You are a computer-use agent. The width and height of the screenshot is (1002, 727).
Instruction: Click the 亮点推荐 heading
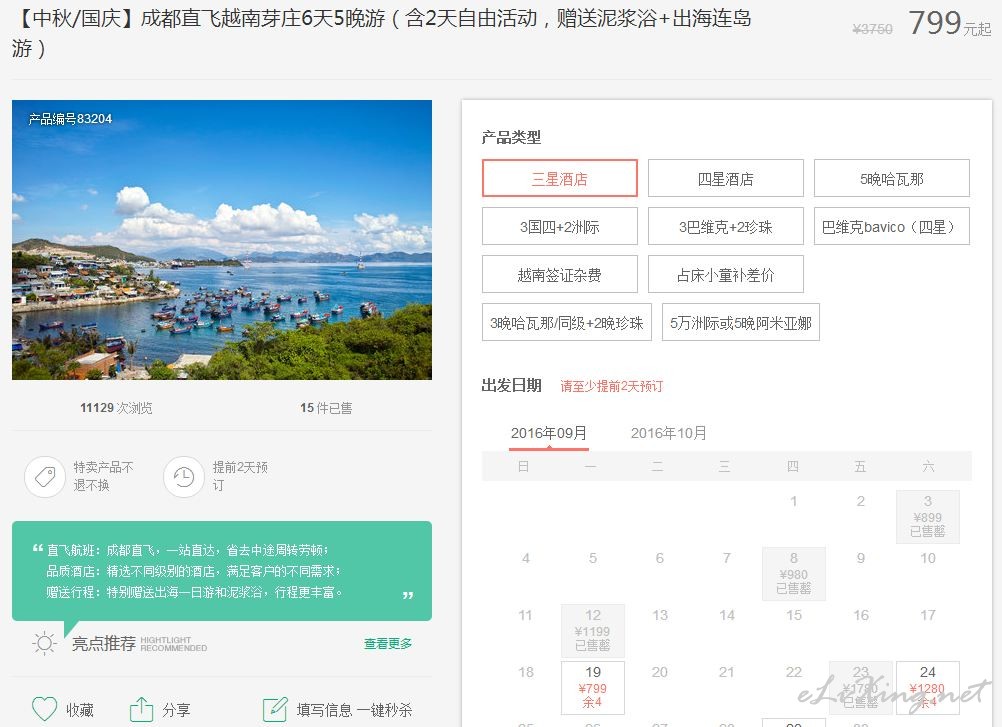(104, 643)
